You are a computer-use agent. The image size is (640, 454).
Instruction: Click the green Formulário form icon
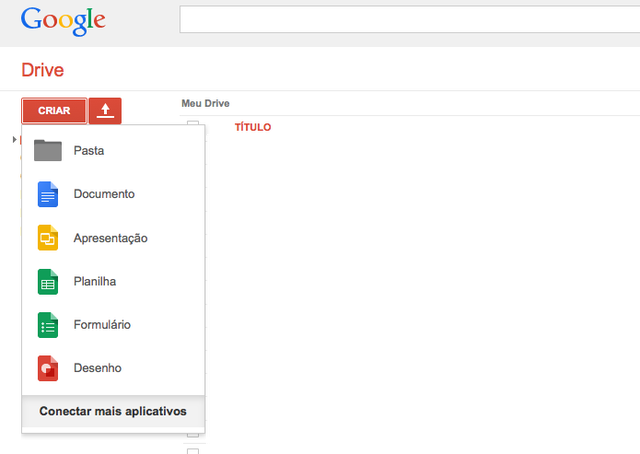coord(48,325)
